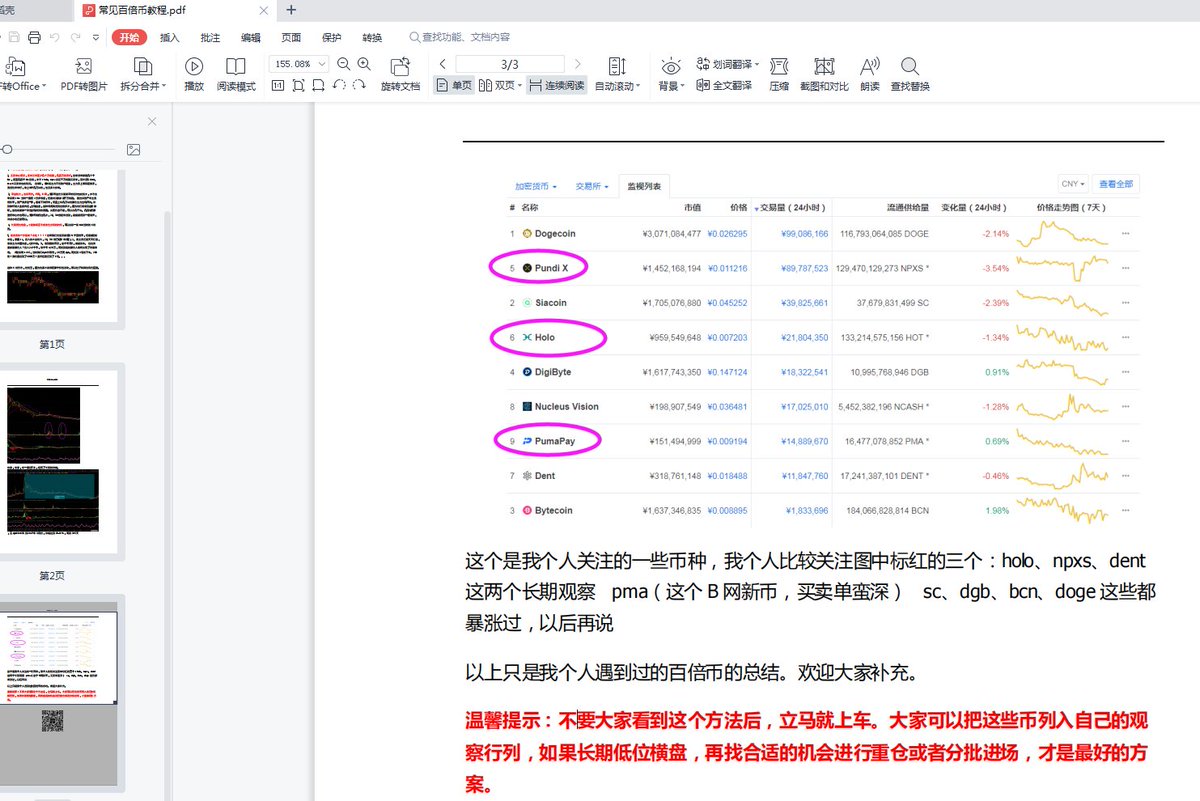The image size is (1200, 801).
Task: Click the Bytecoin name in table
Action: [553, 510]
